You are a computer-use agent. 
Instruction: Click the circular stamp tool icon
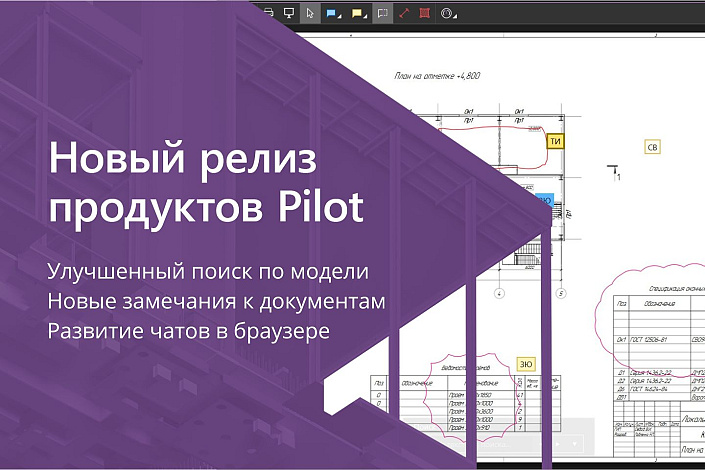pos(446,13)
